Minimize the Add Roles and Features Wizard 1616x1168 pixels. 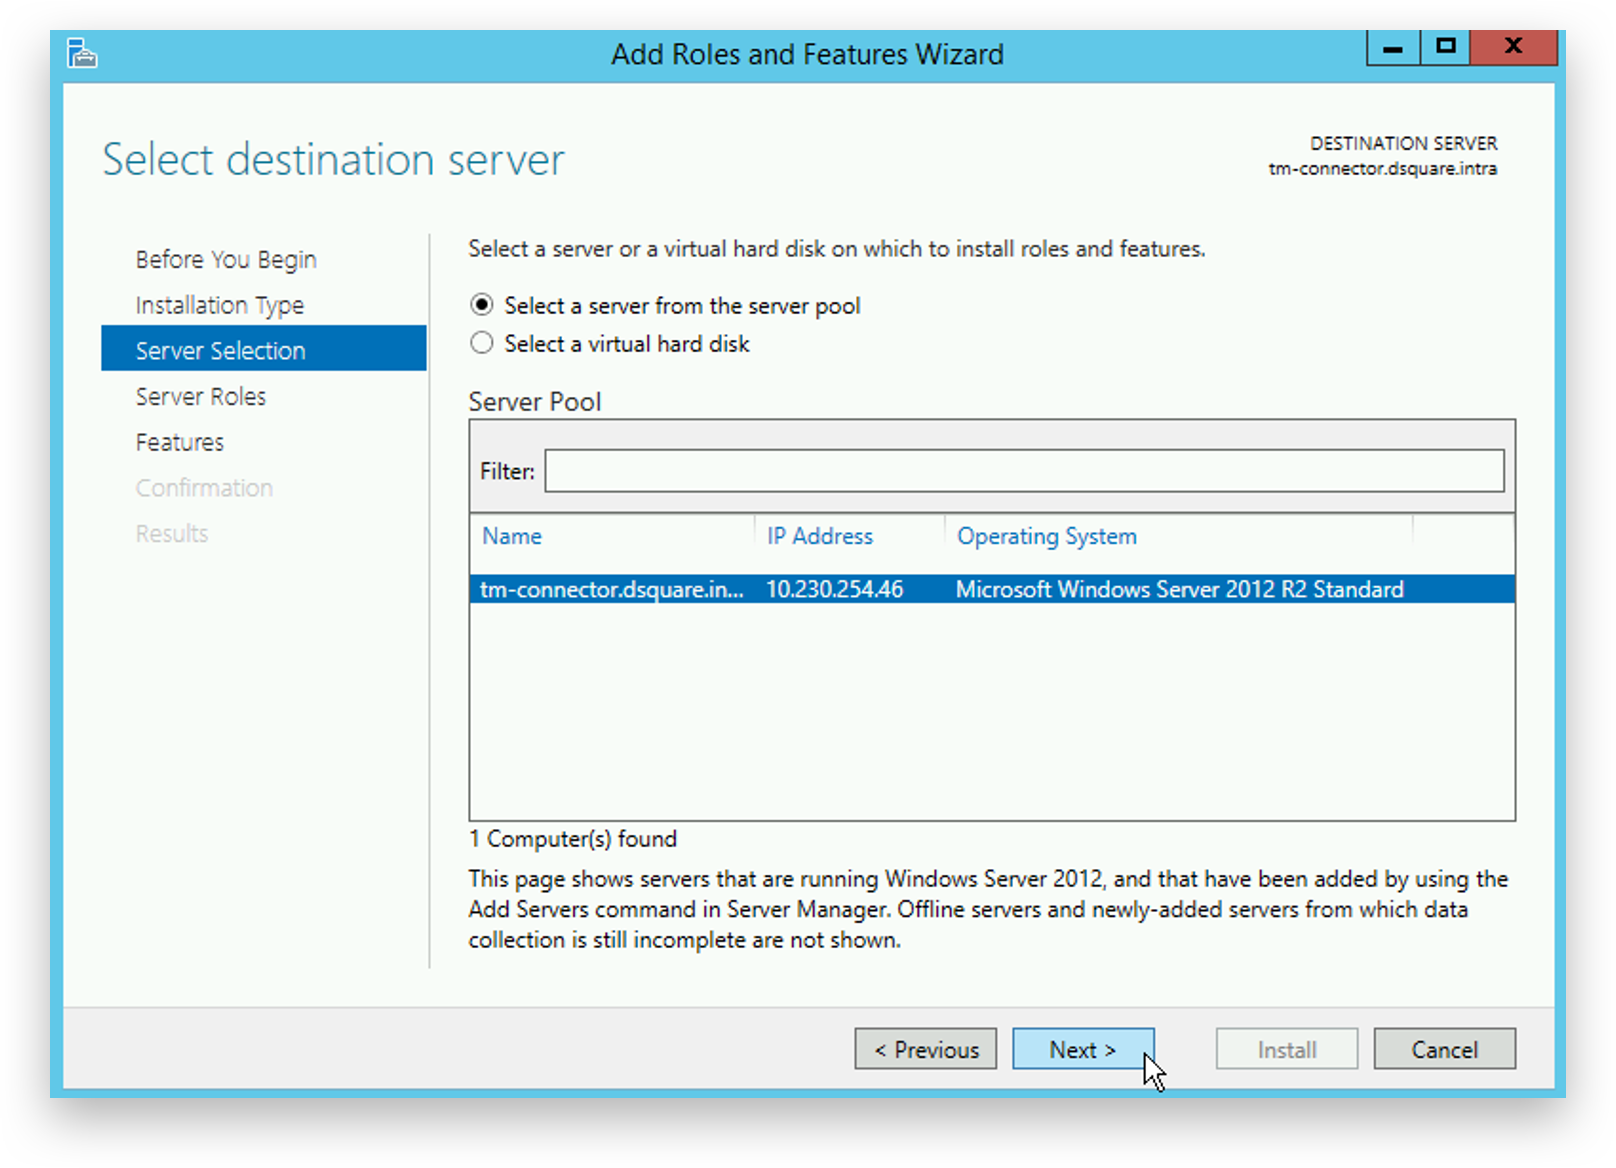tap(1392, 47)
